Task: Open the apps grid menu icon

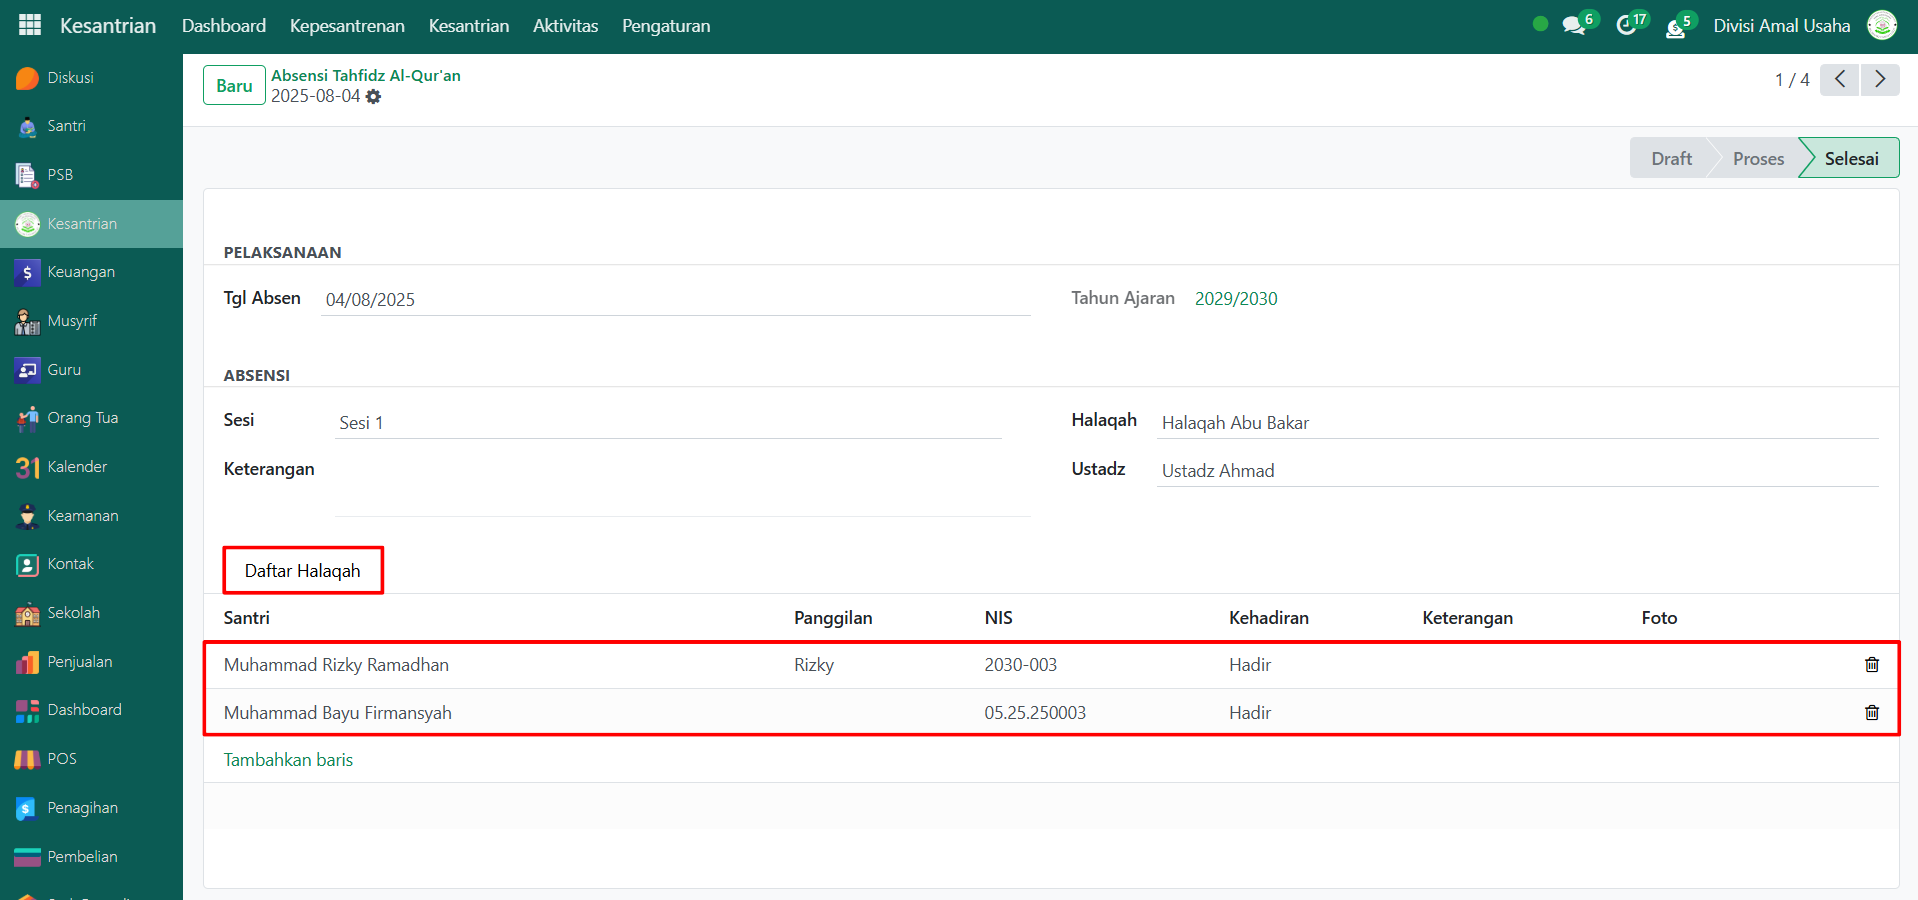Action: tap(30, 25)
